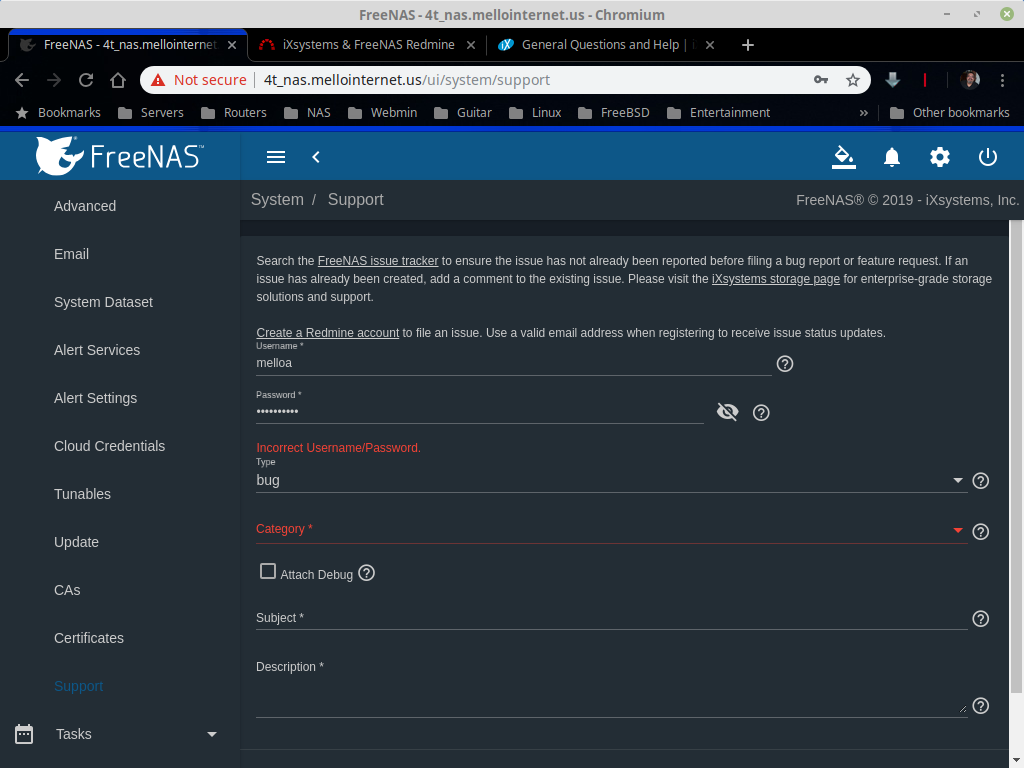Close the General Questions and Help tab
The width and height of the screenshot is (1024, 768).
click(710, 44)
